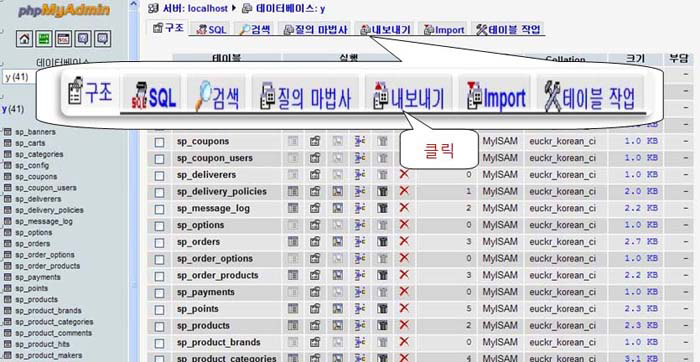Drop sp_payments with its red X icon
700x362 pixels.
pyautogui.click(x=404, y=291)
